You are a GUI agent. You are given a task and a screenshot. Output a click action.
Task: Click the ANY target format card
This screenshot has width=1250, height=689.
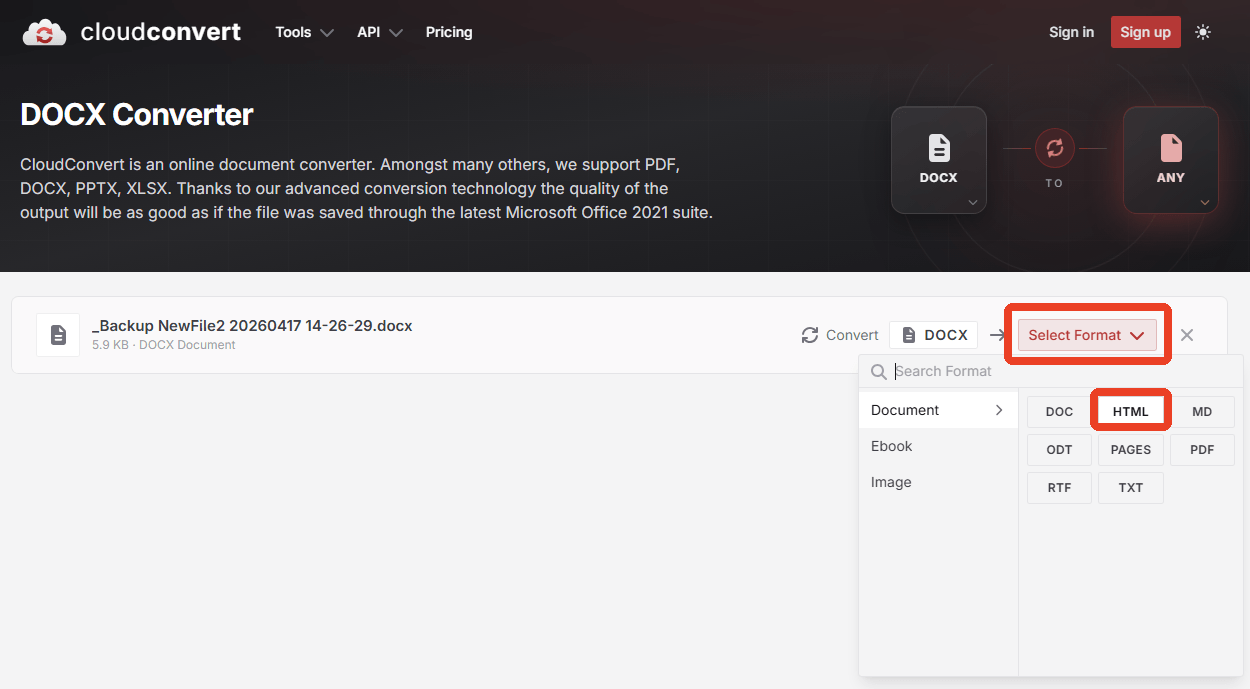[1171, 160]
